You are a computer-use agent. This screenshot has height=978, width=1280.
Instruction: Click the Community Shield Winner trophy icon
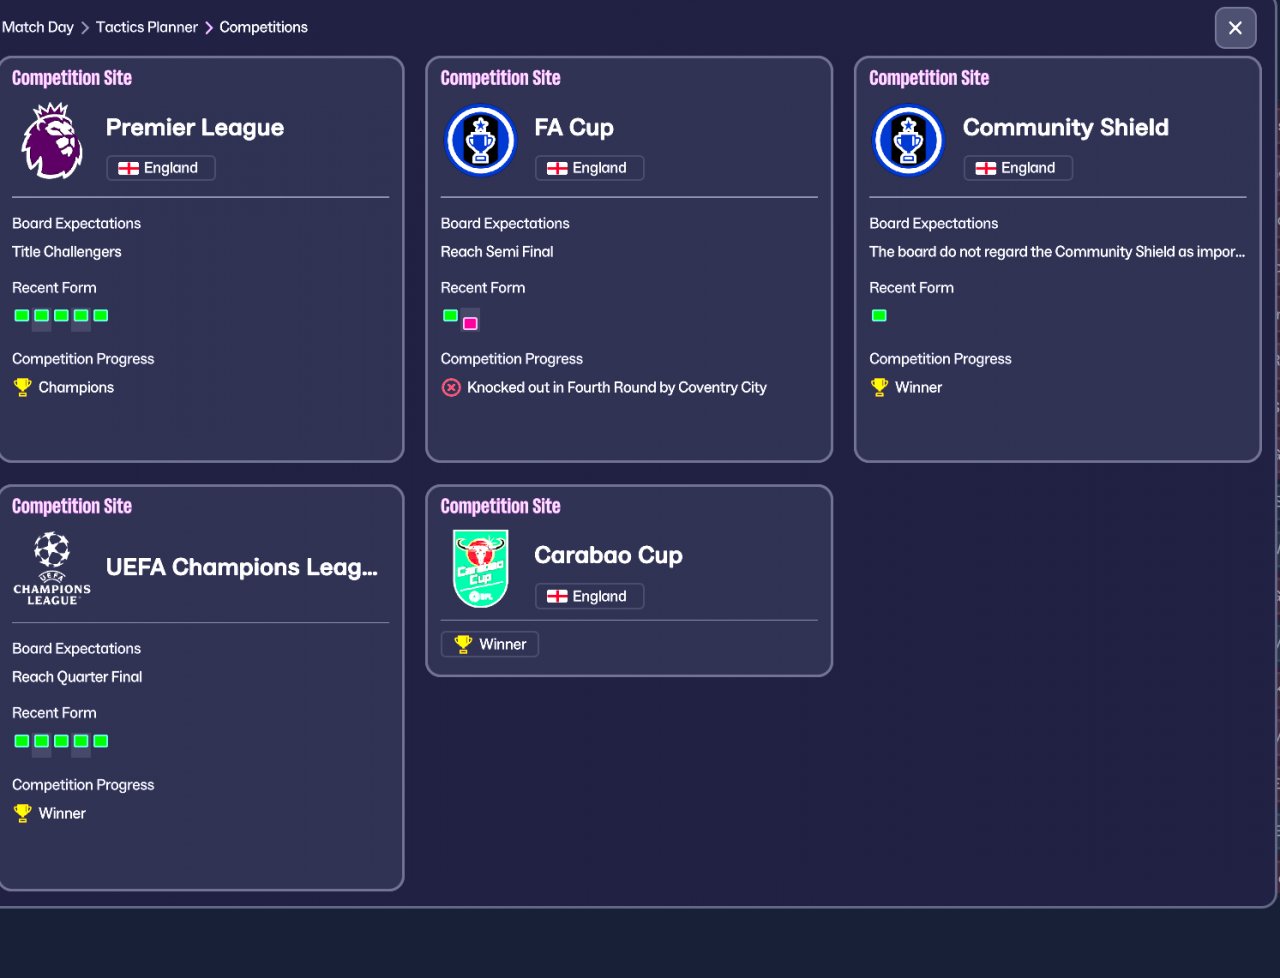coord(879,387)
